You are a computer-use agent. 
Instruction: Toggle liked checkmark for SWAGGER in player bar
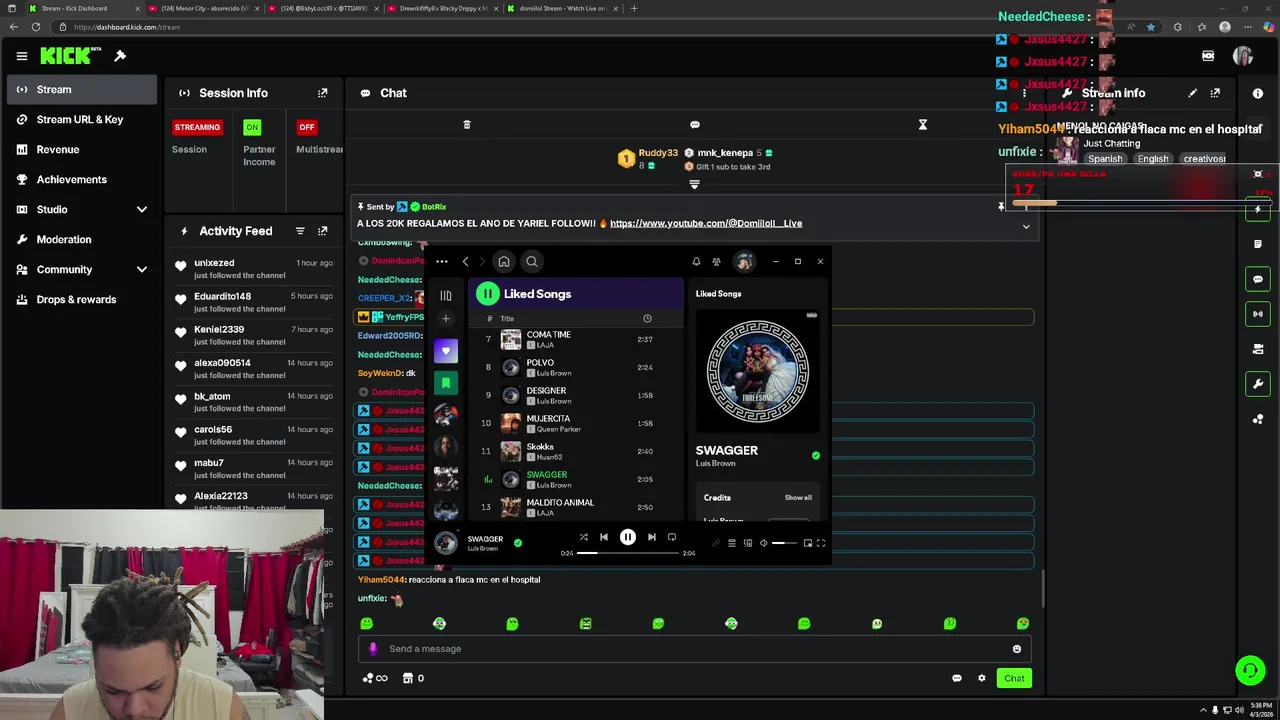coord(517,543)
